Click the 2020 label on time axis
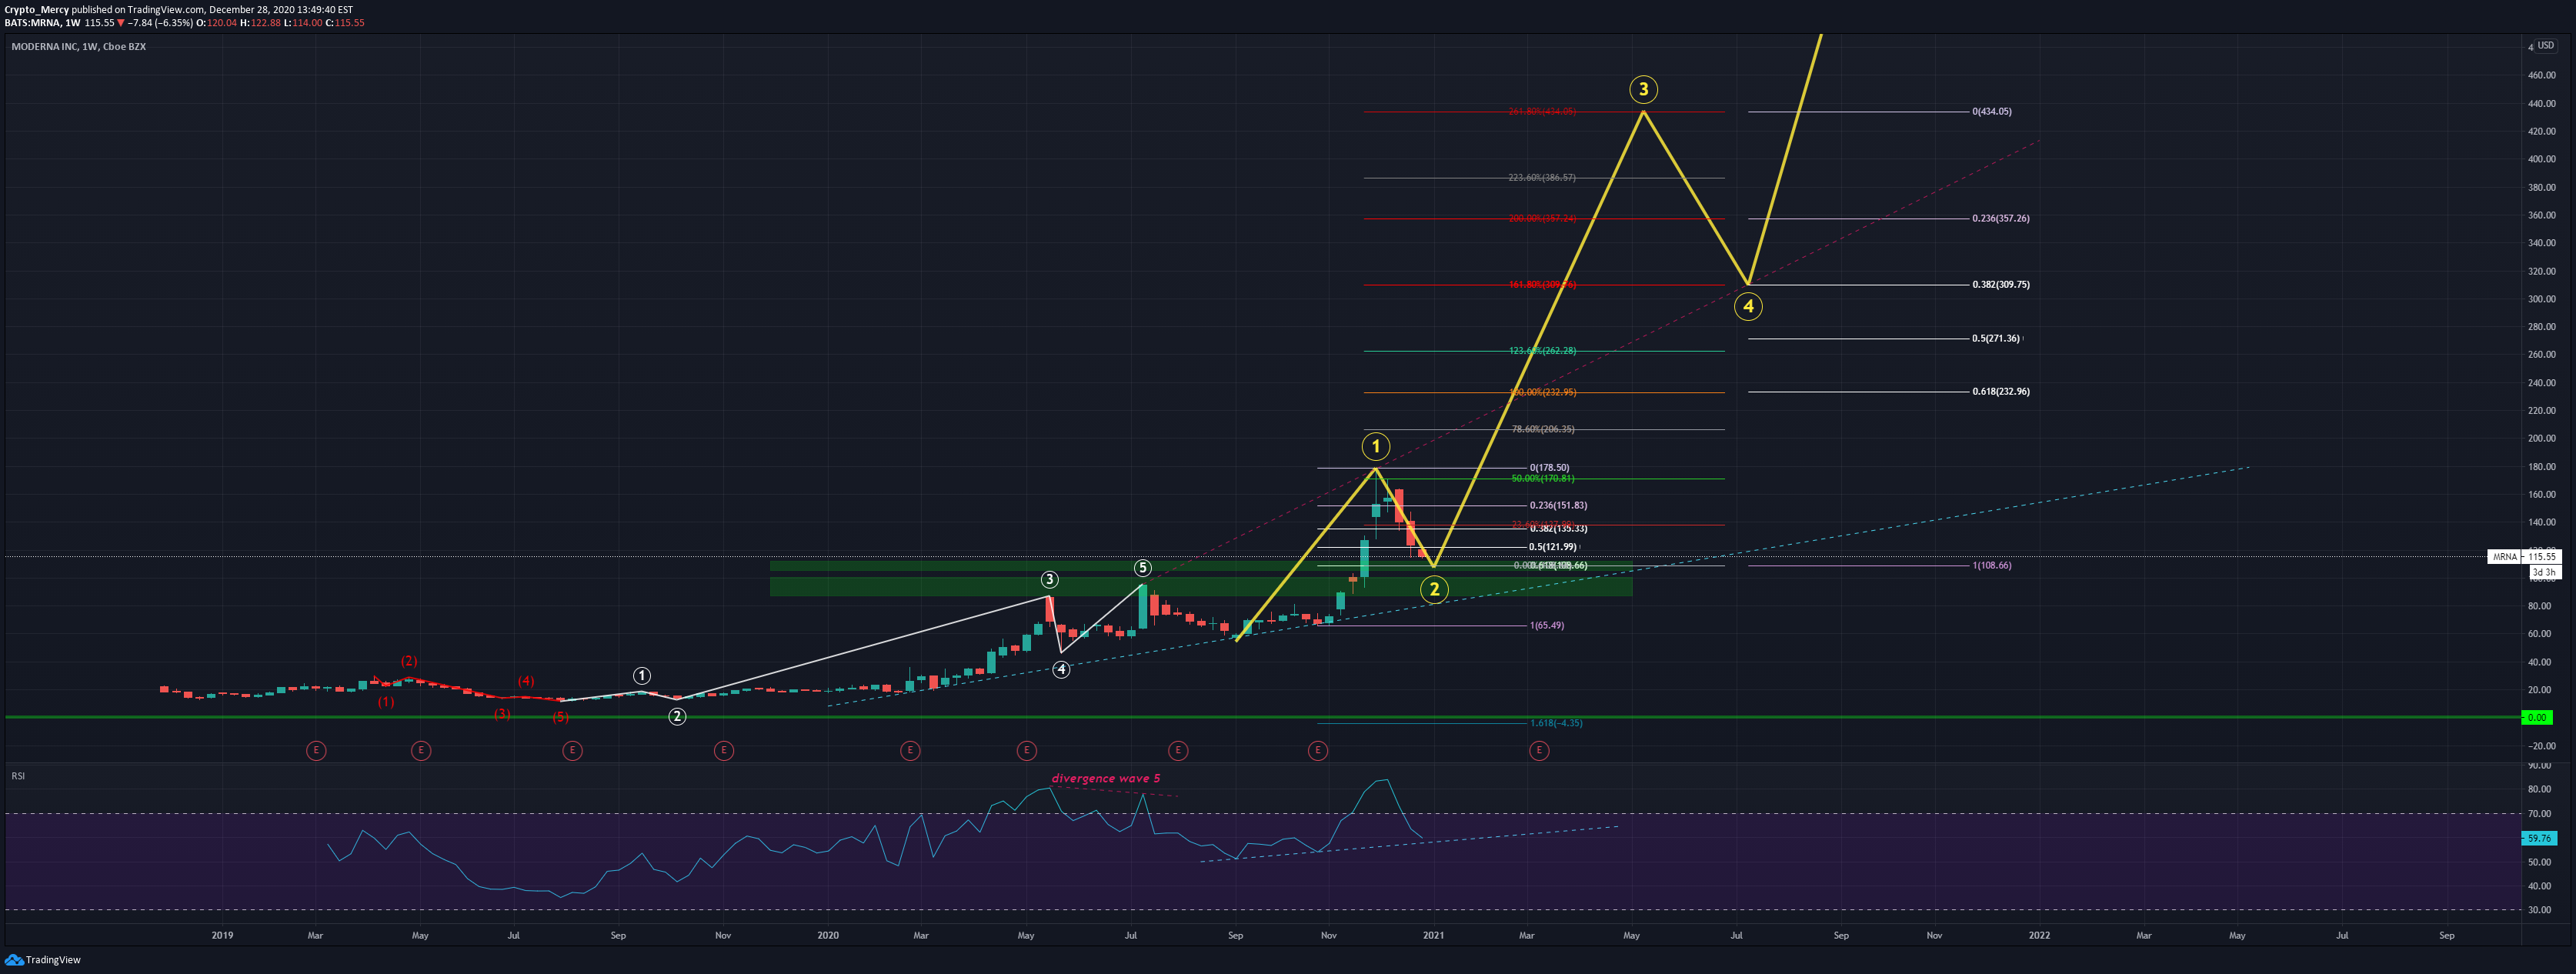This screenshot has width=2576, height=974. [828, 936]
